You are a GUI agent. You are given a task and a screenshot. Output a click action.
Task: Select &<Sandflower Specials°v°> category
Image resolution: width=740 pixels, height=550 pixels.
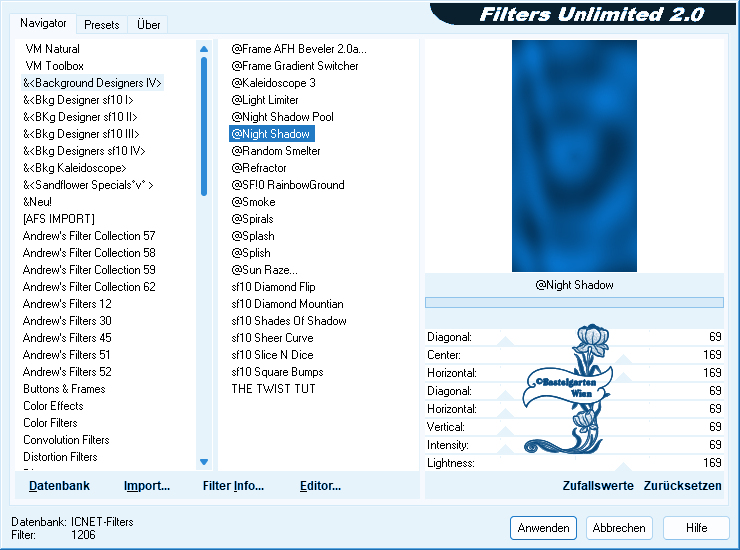pos(88,185)
